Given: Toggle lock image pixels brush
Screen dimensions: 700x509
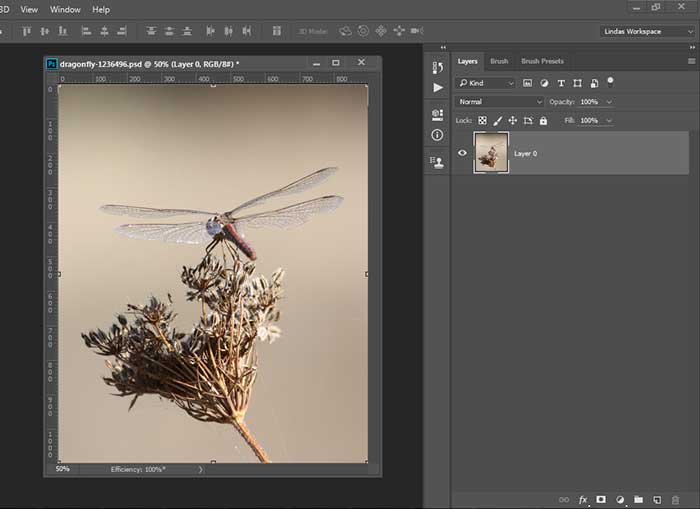Looking at the screenshot, I should point(498,121).
